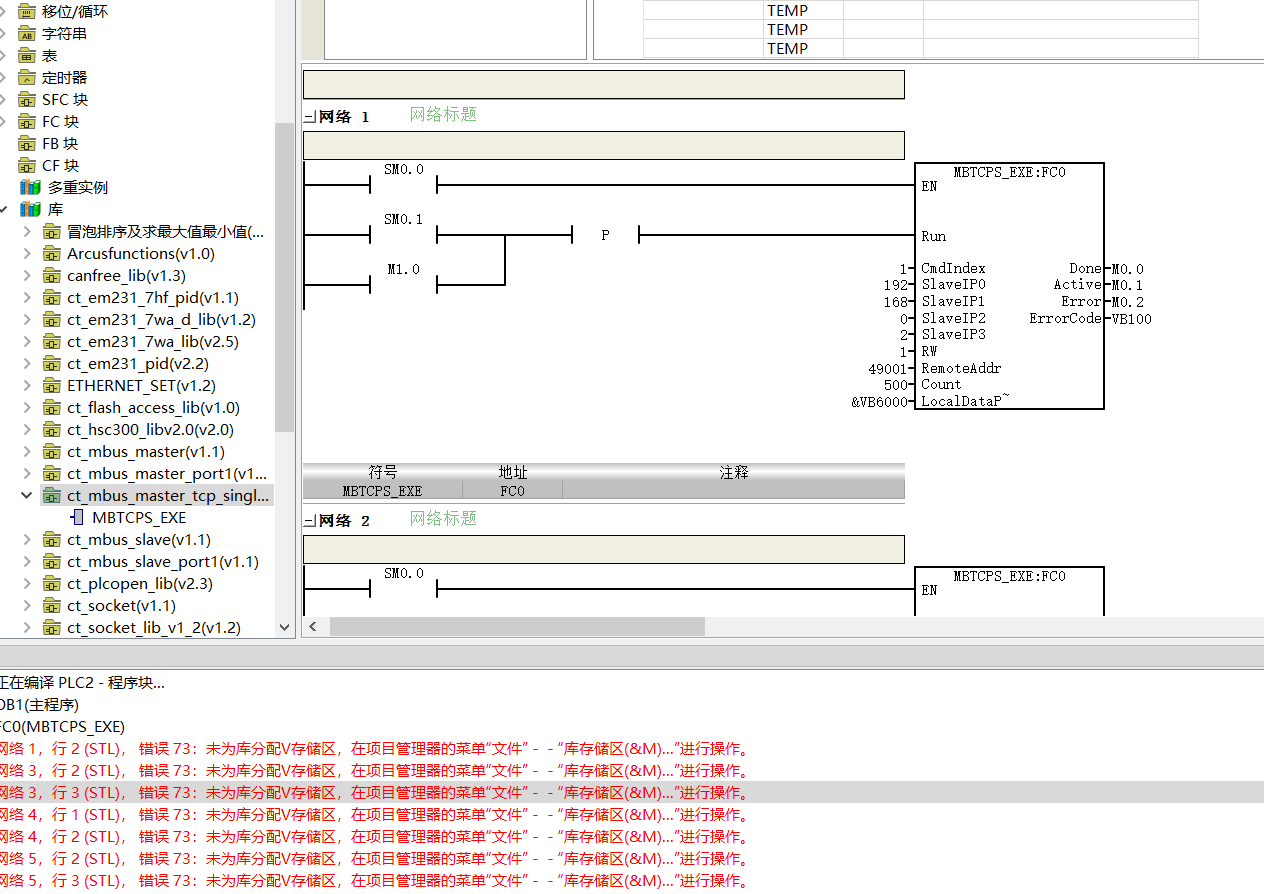Click the MBTCPS_EXE block icon in tree

coord(77,518)
